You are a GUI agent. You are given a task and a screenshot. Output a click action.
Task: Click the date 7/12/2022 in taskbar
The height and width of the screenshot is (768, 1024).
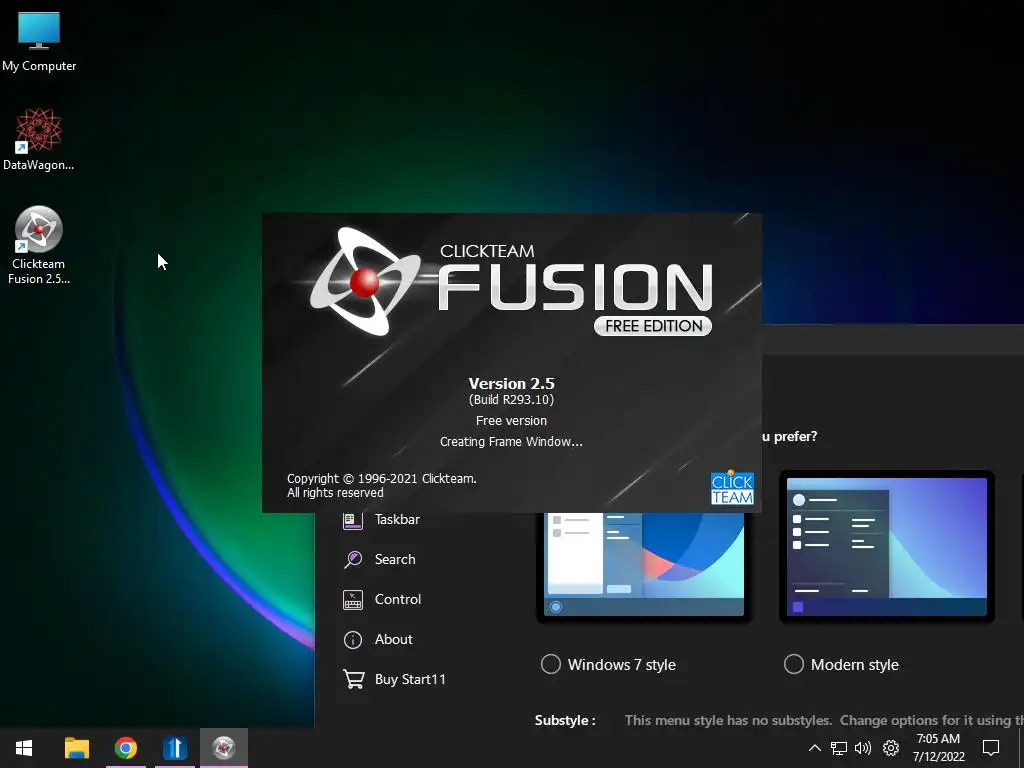click(x=938, y=757)
